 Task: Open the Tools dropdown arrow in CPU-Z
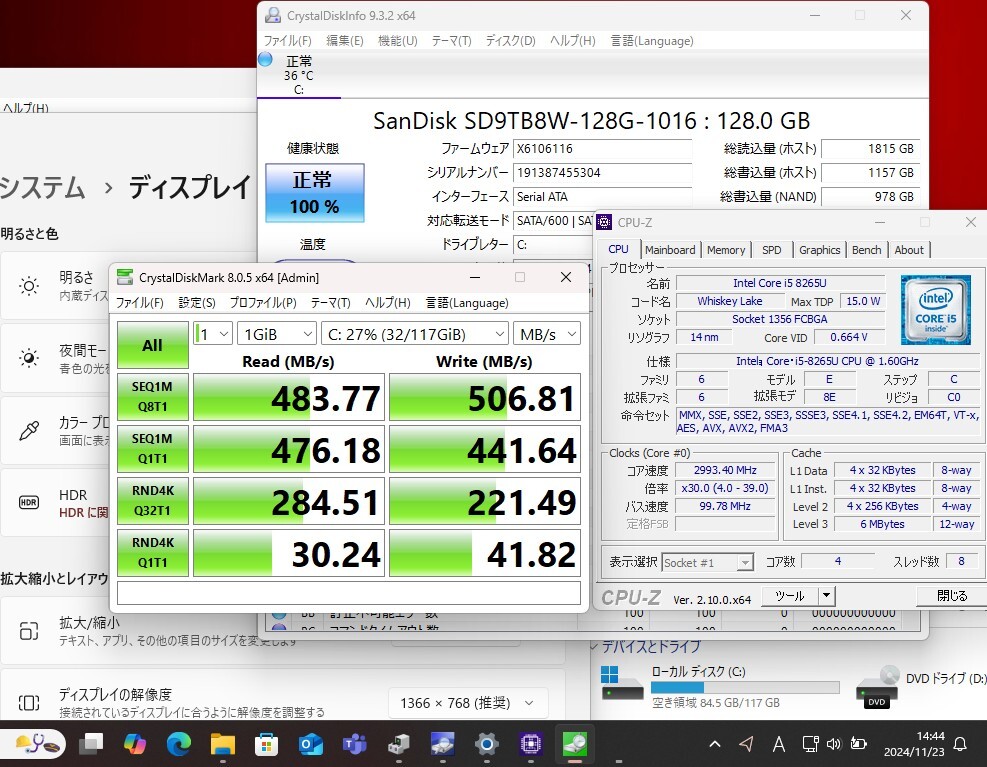[826, 595]
